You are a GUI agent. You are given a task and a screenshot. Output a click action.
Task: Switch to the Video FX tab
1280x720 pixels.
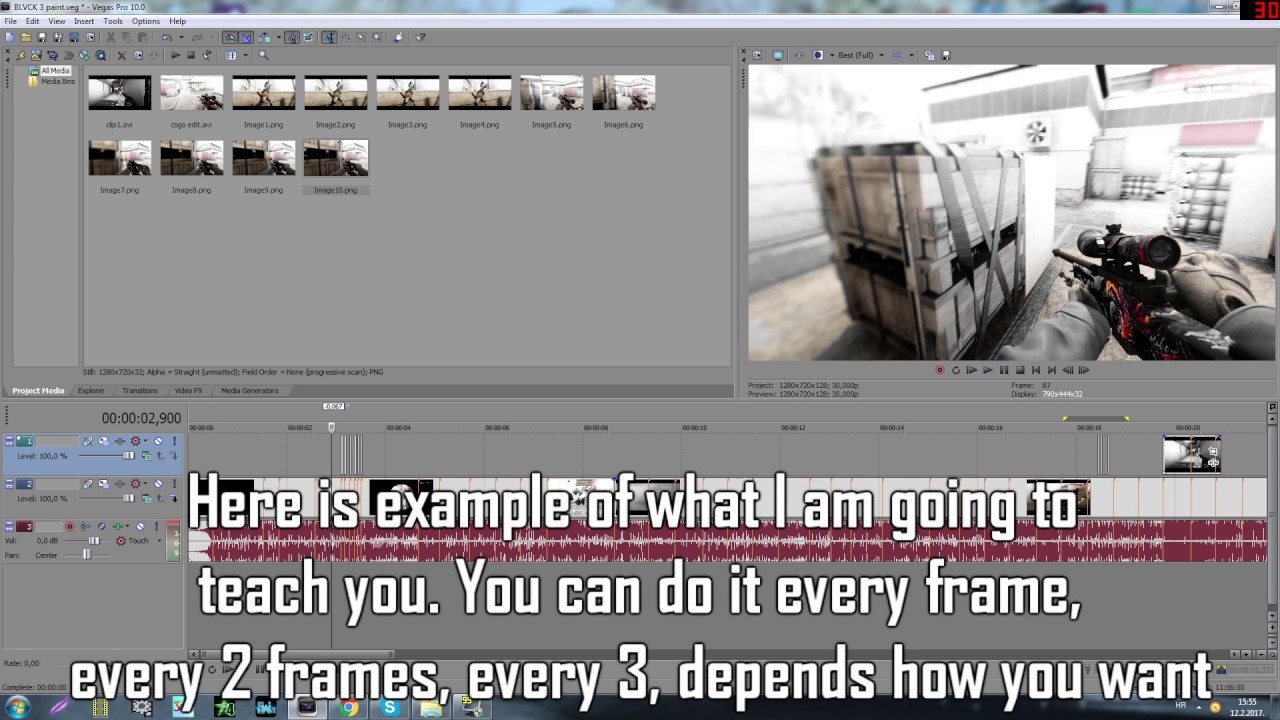coord(188,391)
